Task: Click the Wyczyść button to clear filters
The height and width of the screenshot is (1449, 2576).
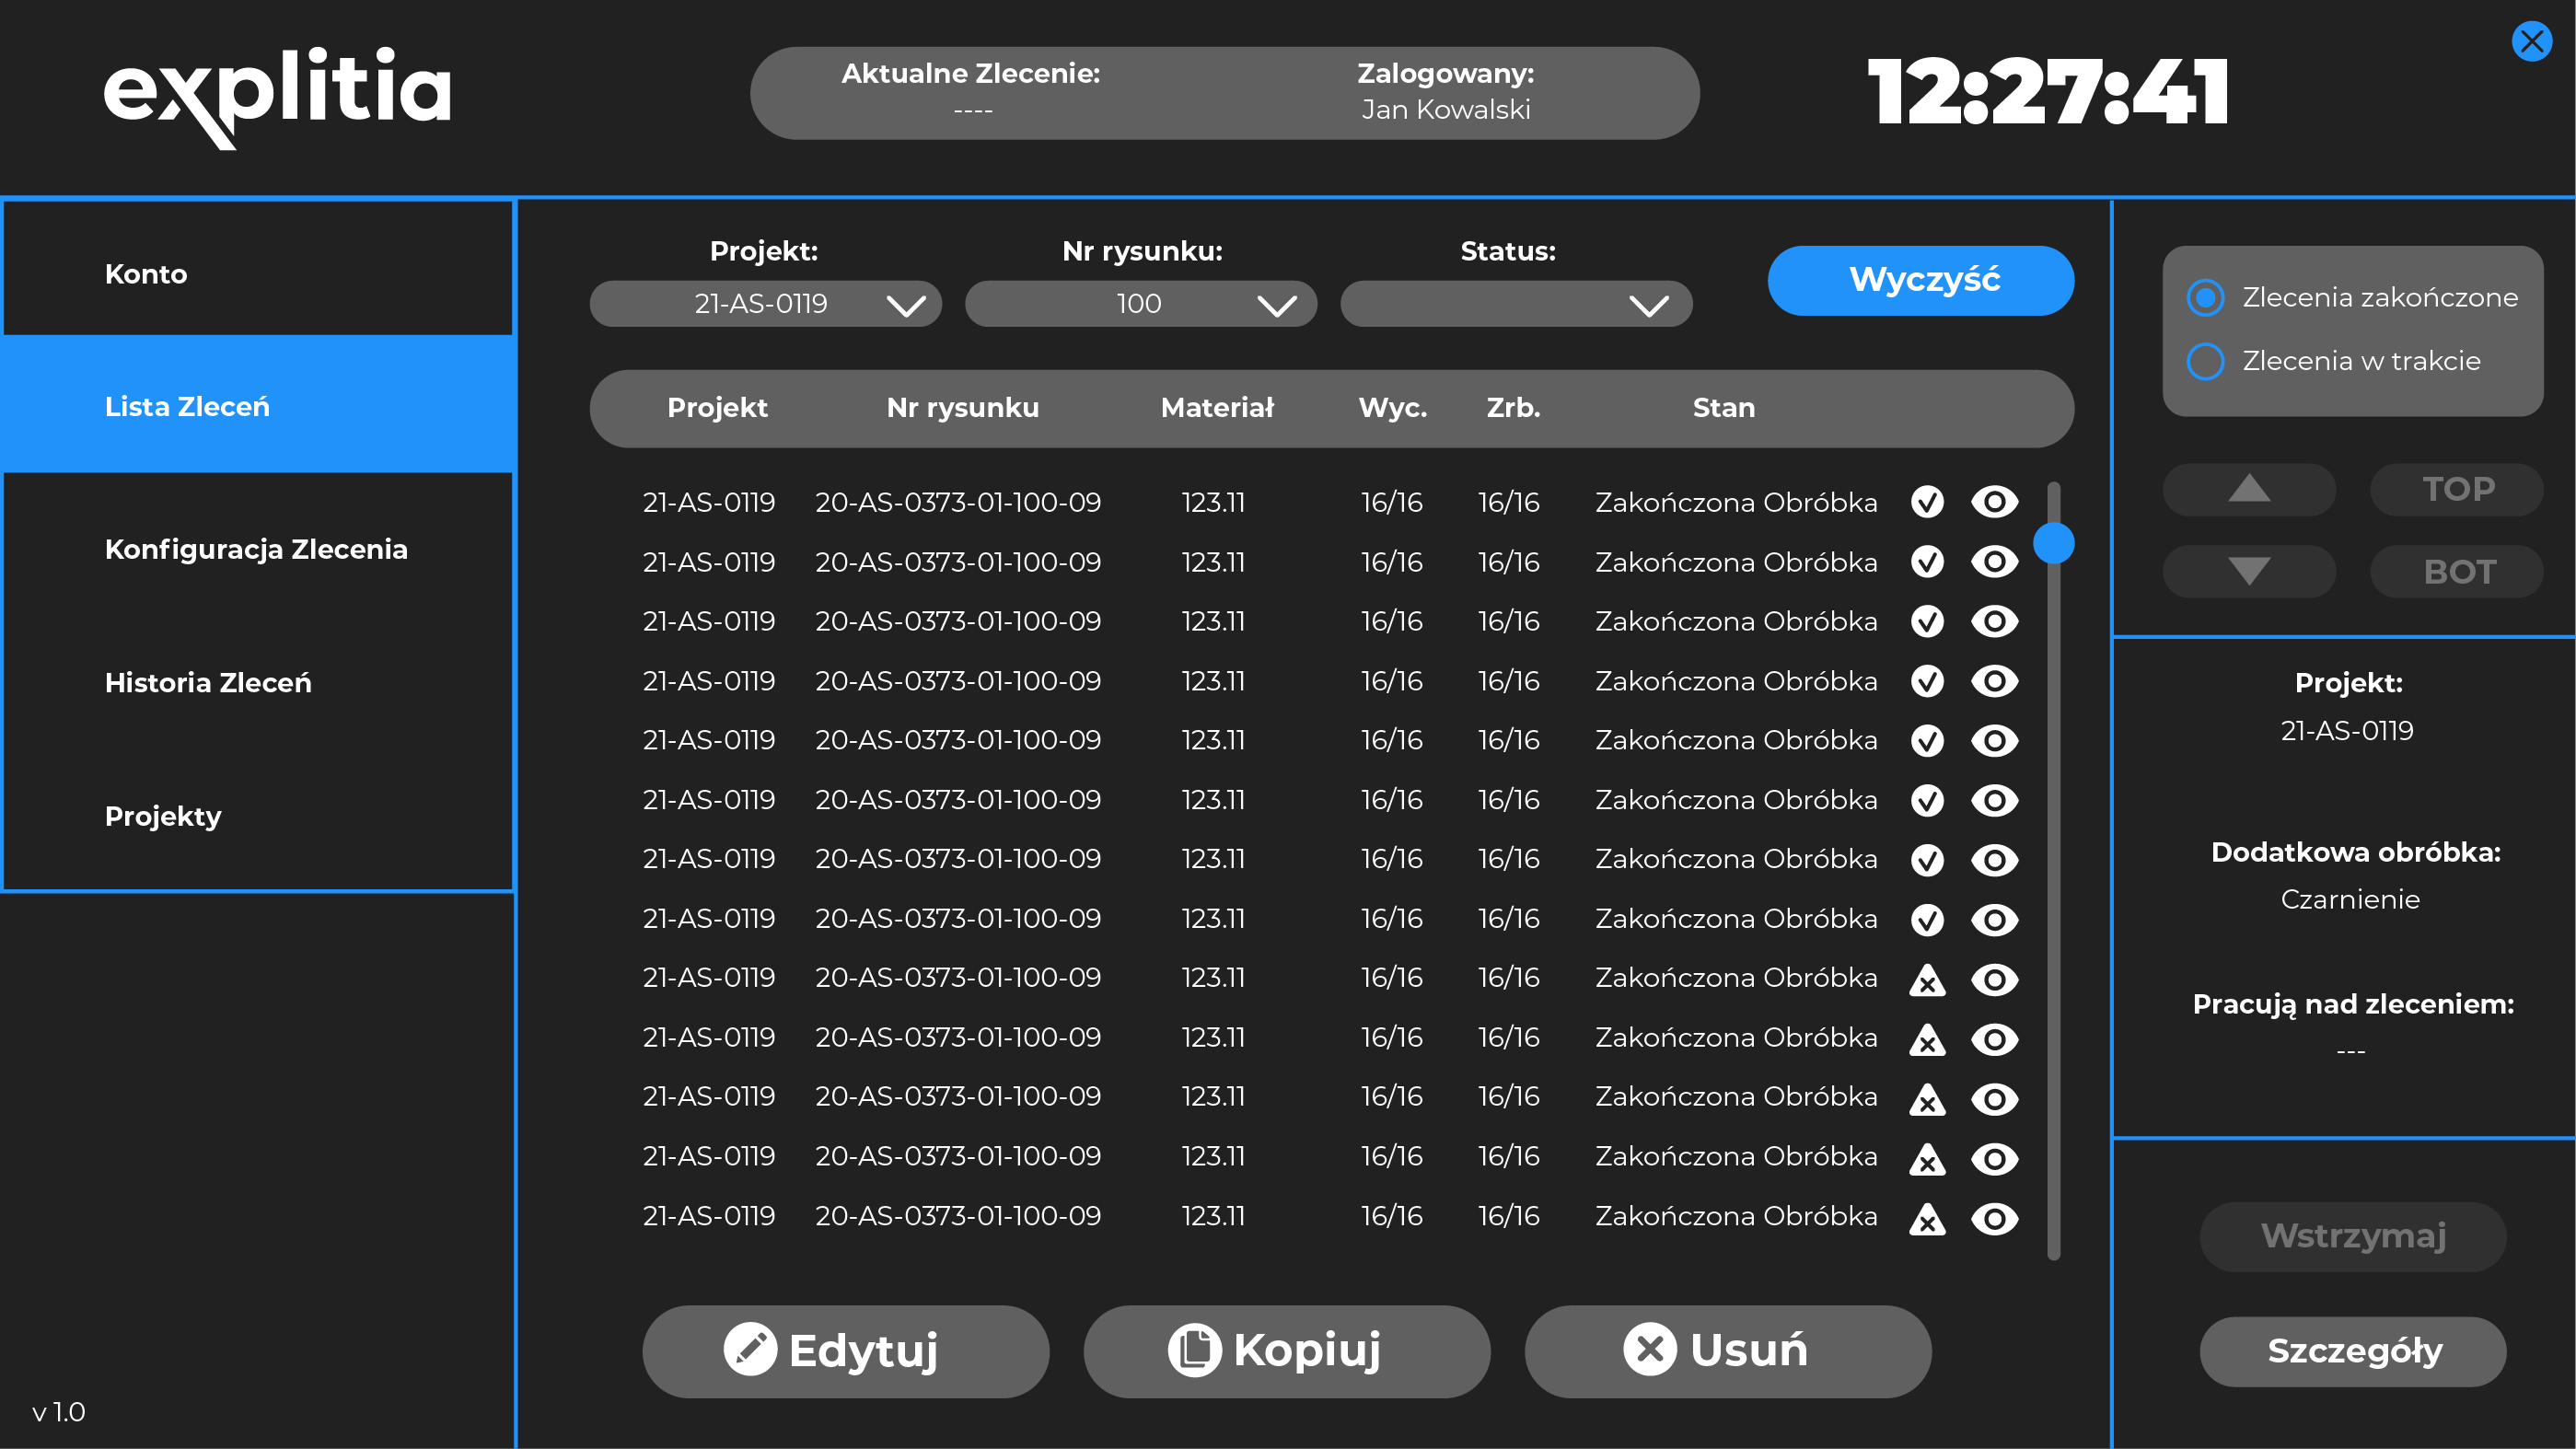Action: 1920,280
